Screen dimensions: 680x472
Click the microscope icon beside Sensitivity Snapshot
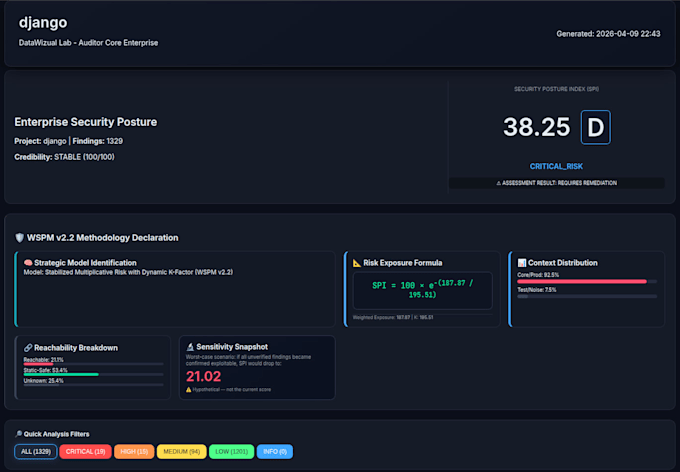190,347
